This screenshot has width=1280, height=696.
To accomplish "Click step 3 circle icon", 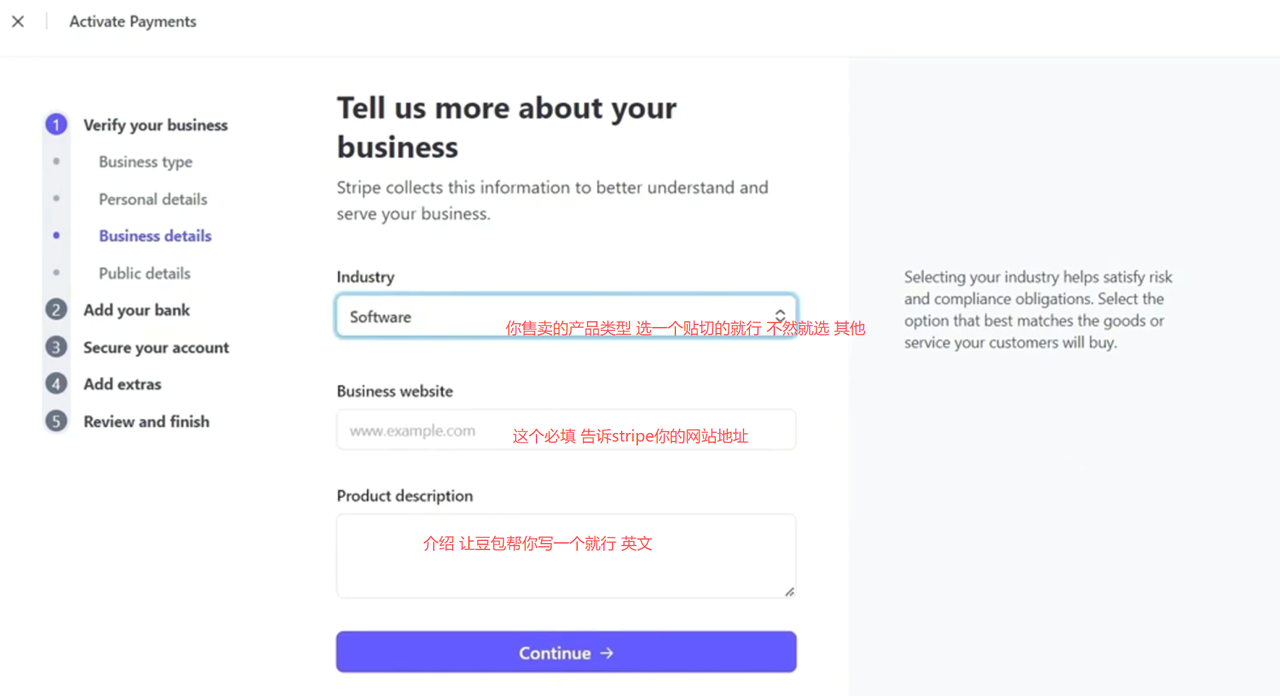I will click(x=56, y=347).
